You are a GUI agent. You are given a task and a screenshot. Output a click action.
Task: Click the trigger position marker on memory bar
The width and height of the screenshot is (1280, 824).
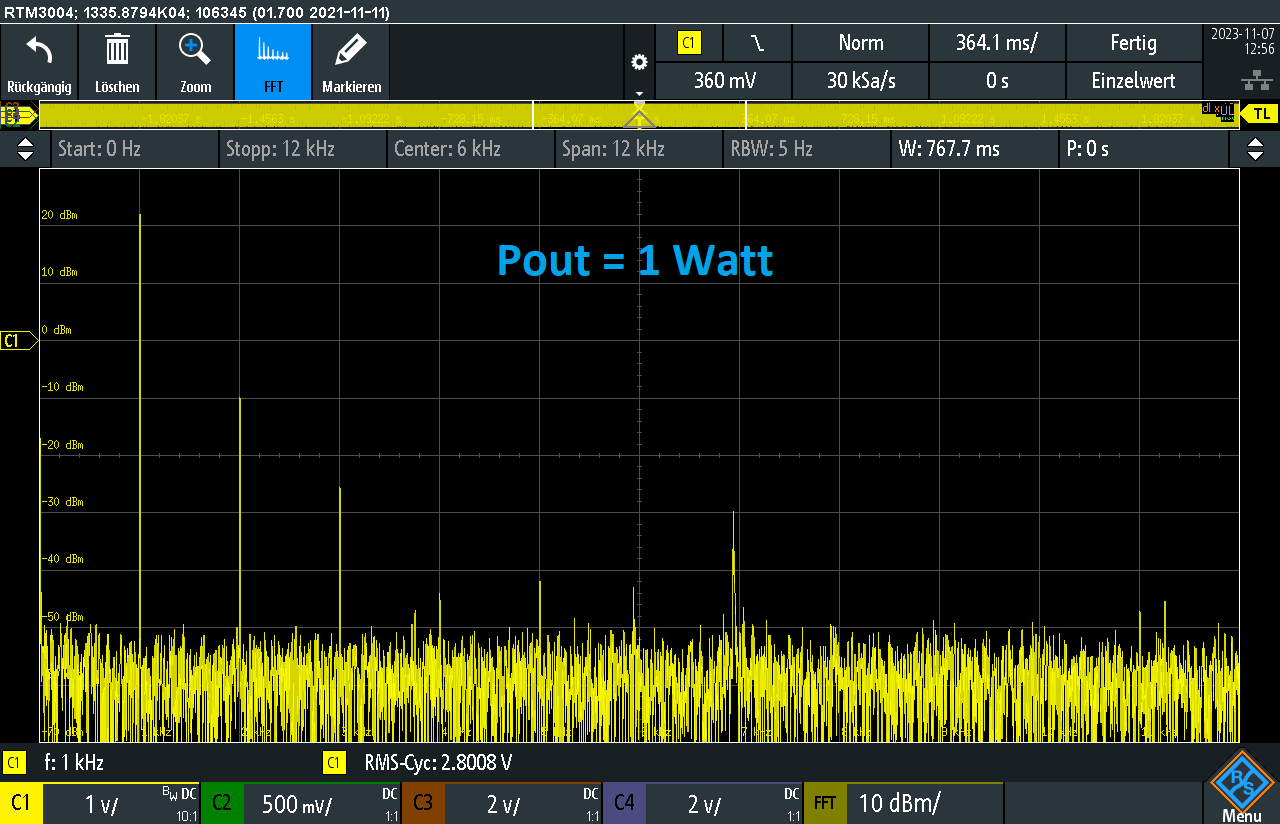(640, 115)
